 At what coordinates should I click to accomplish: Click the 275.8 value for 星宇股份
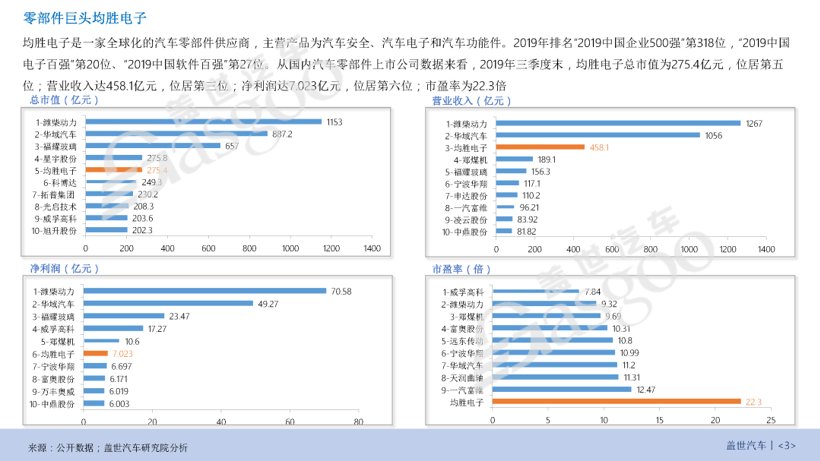click(157, 158)
